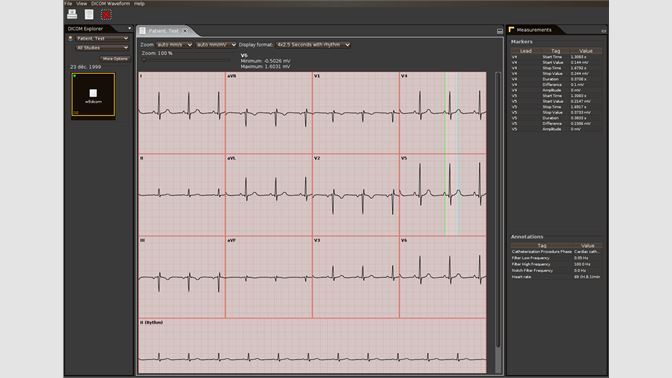
Task: Click the blank page icon in the toolbar
Action: click(89, 14)
